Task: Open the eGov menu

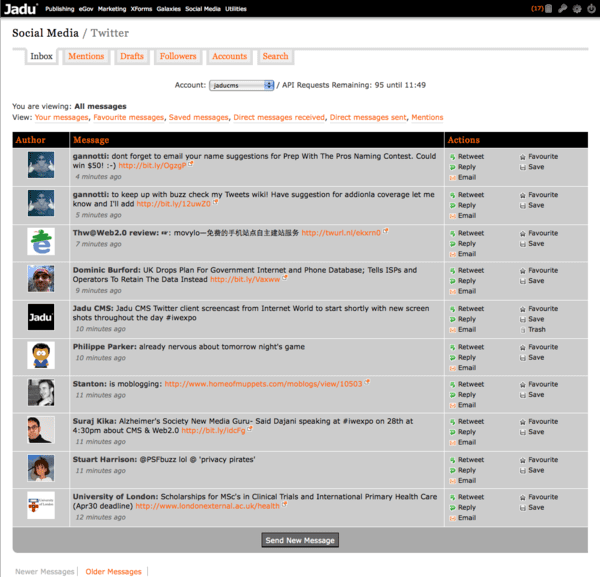Action: point(86,9)
